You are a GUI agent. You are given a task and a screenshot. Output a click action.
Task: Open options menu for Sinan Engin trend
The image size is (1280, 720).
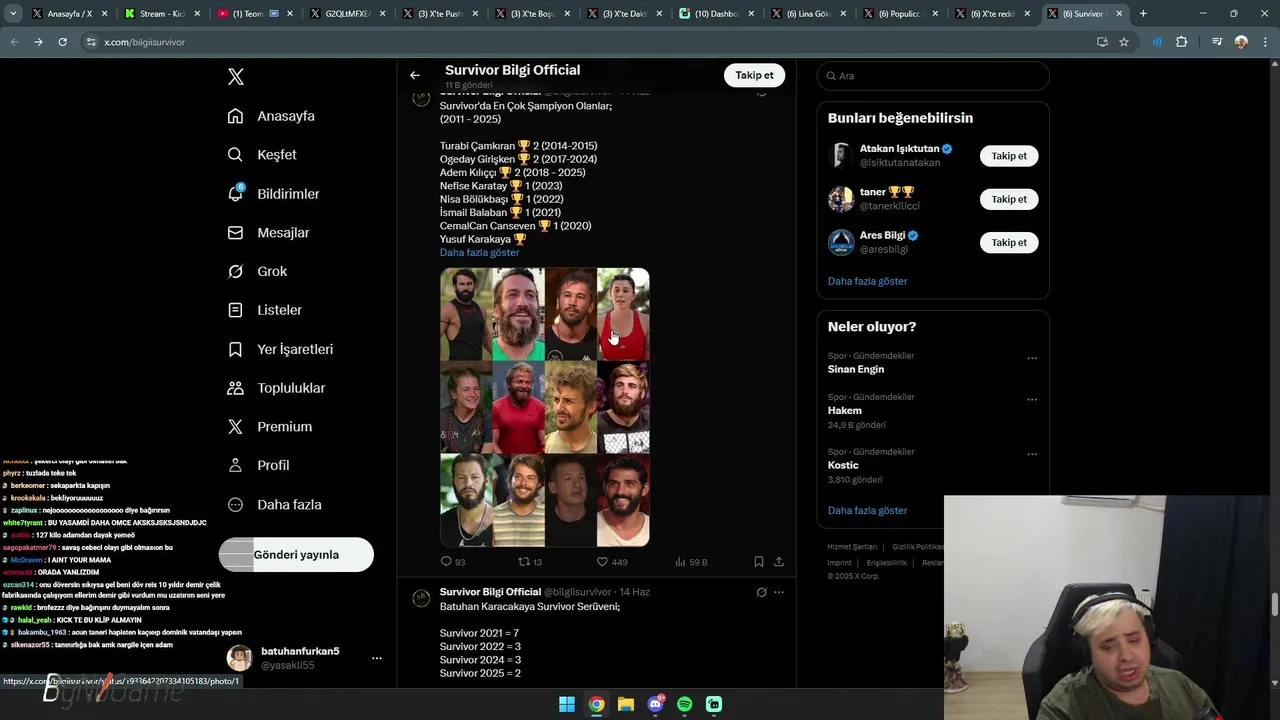tap(1032, 358)
